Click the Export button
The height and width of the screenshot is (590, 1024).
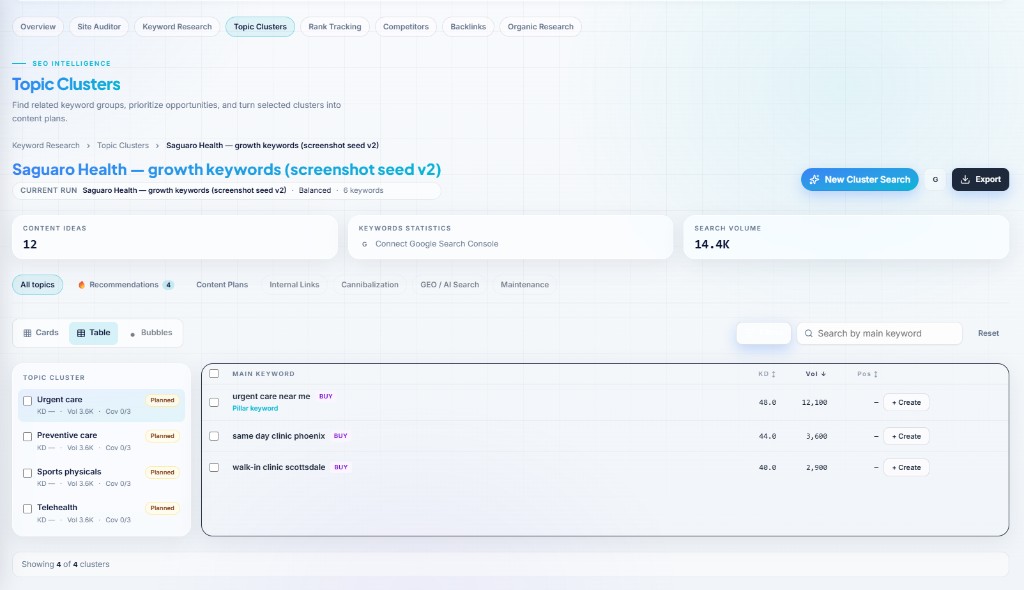(x=980, y=180)
